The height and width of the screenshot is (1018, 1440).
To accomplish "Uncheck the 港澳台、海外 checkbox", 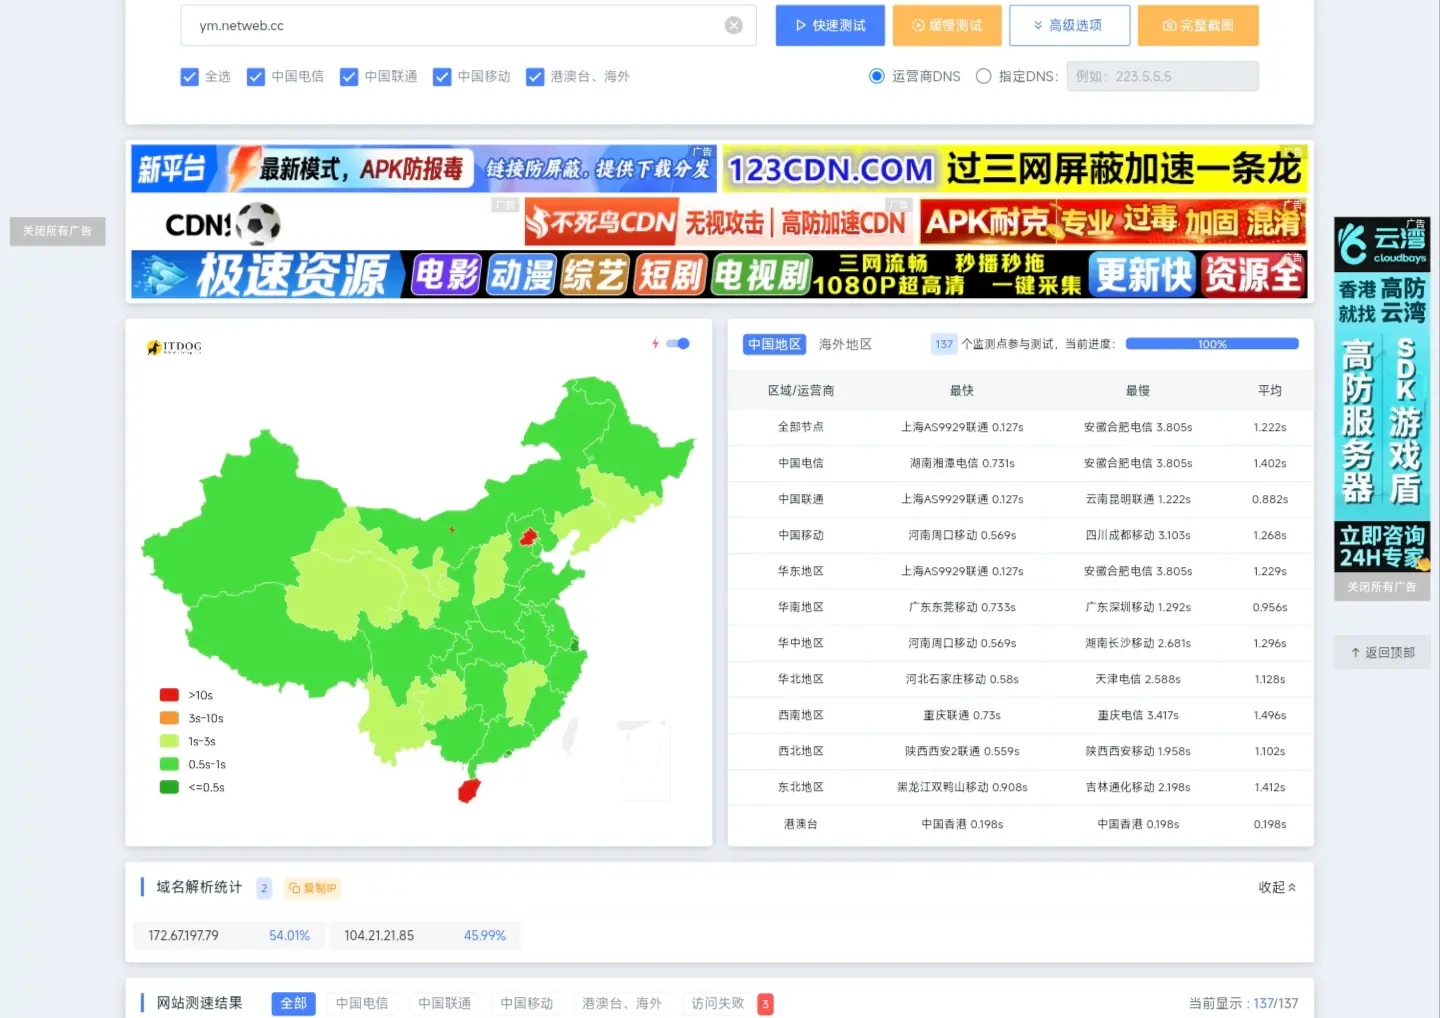I will tap(535, 76).
